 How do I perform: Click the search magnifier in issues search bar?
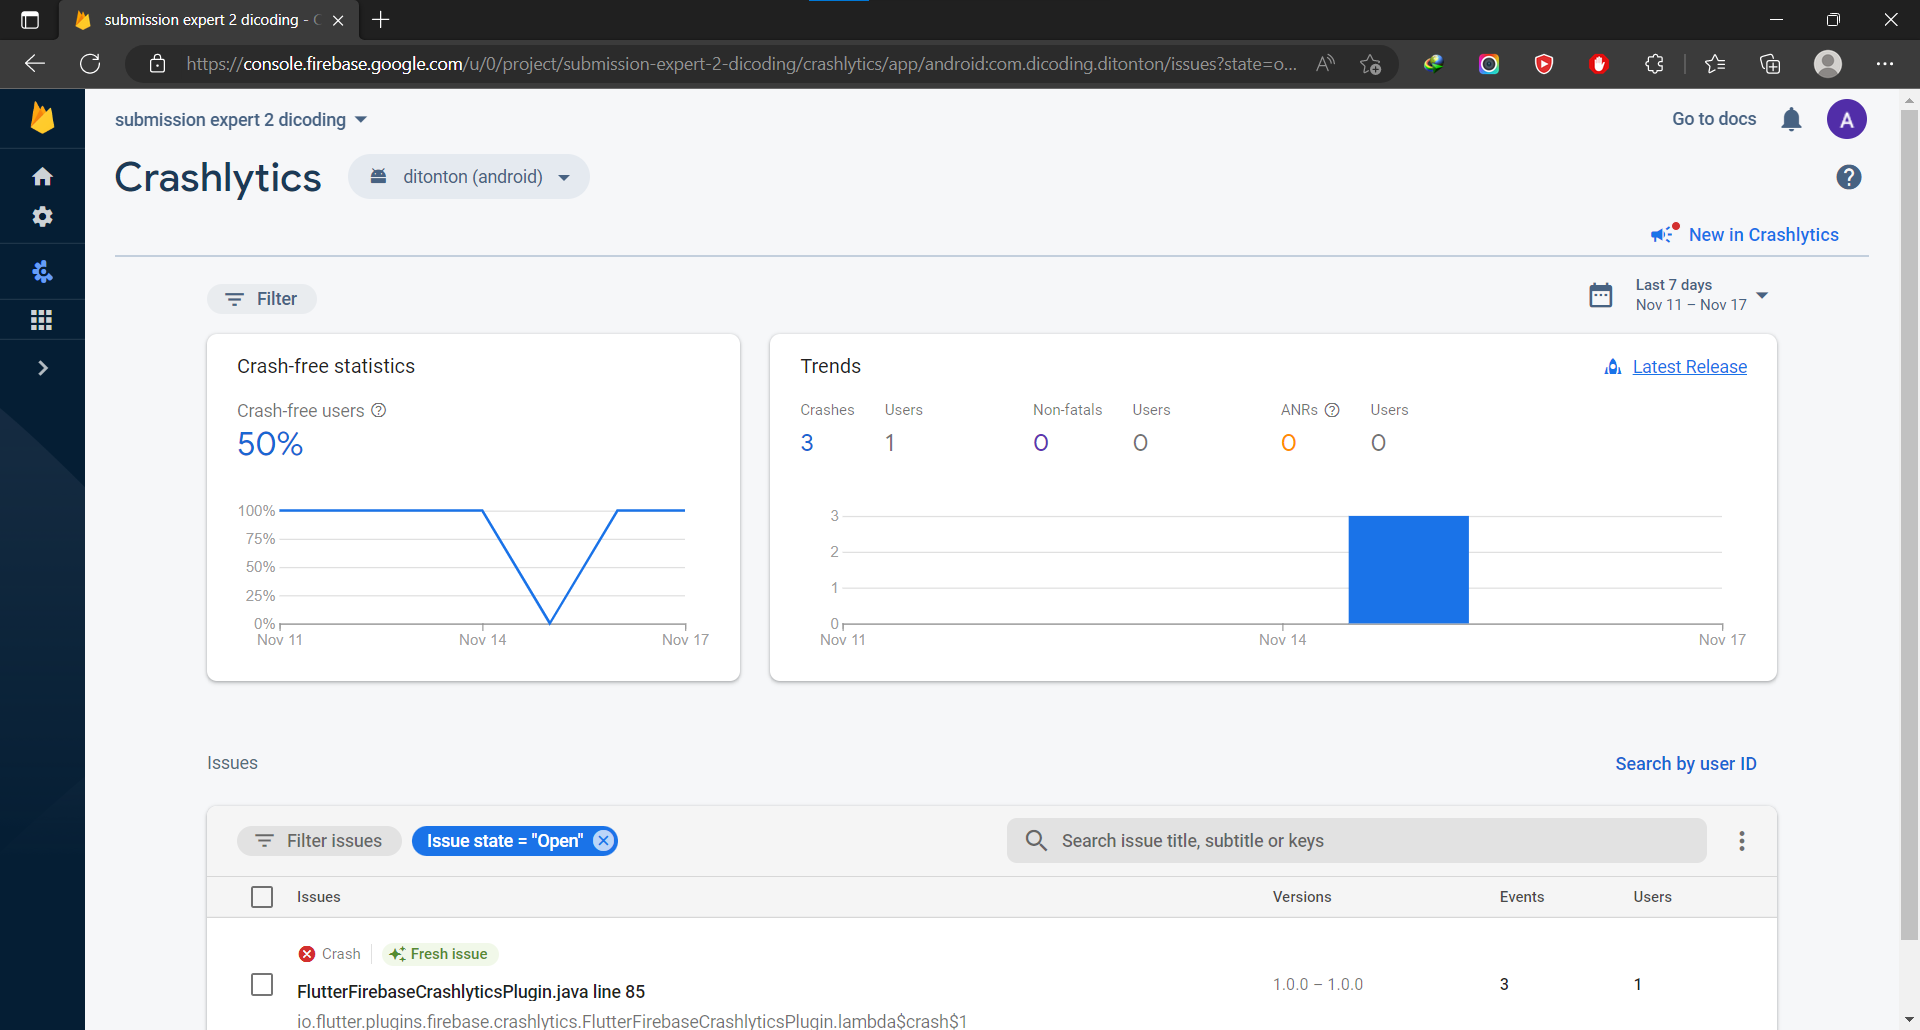1036,840
